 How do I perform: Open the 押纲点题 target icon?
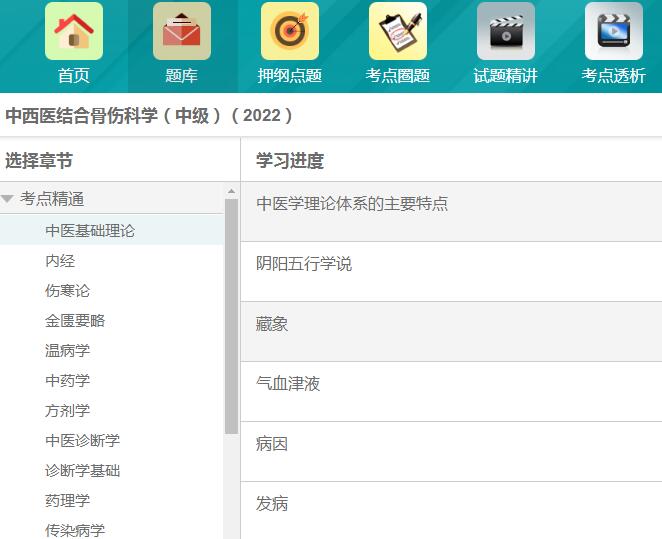pyautogui.click(x=290, y=31)
